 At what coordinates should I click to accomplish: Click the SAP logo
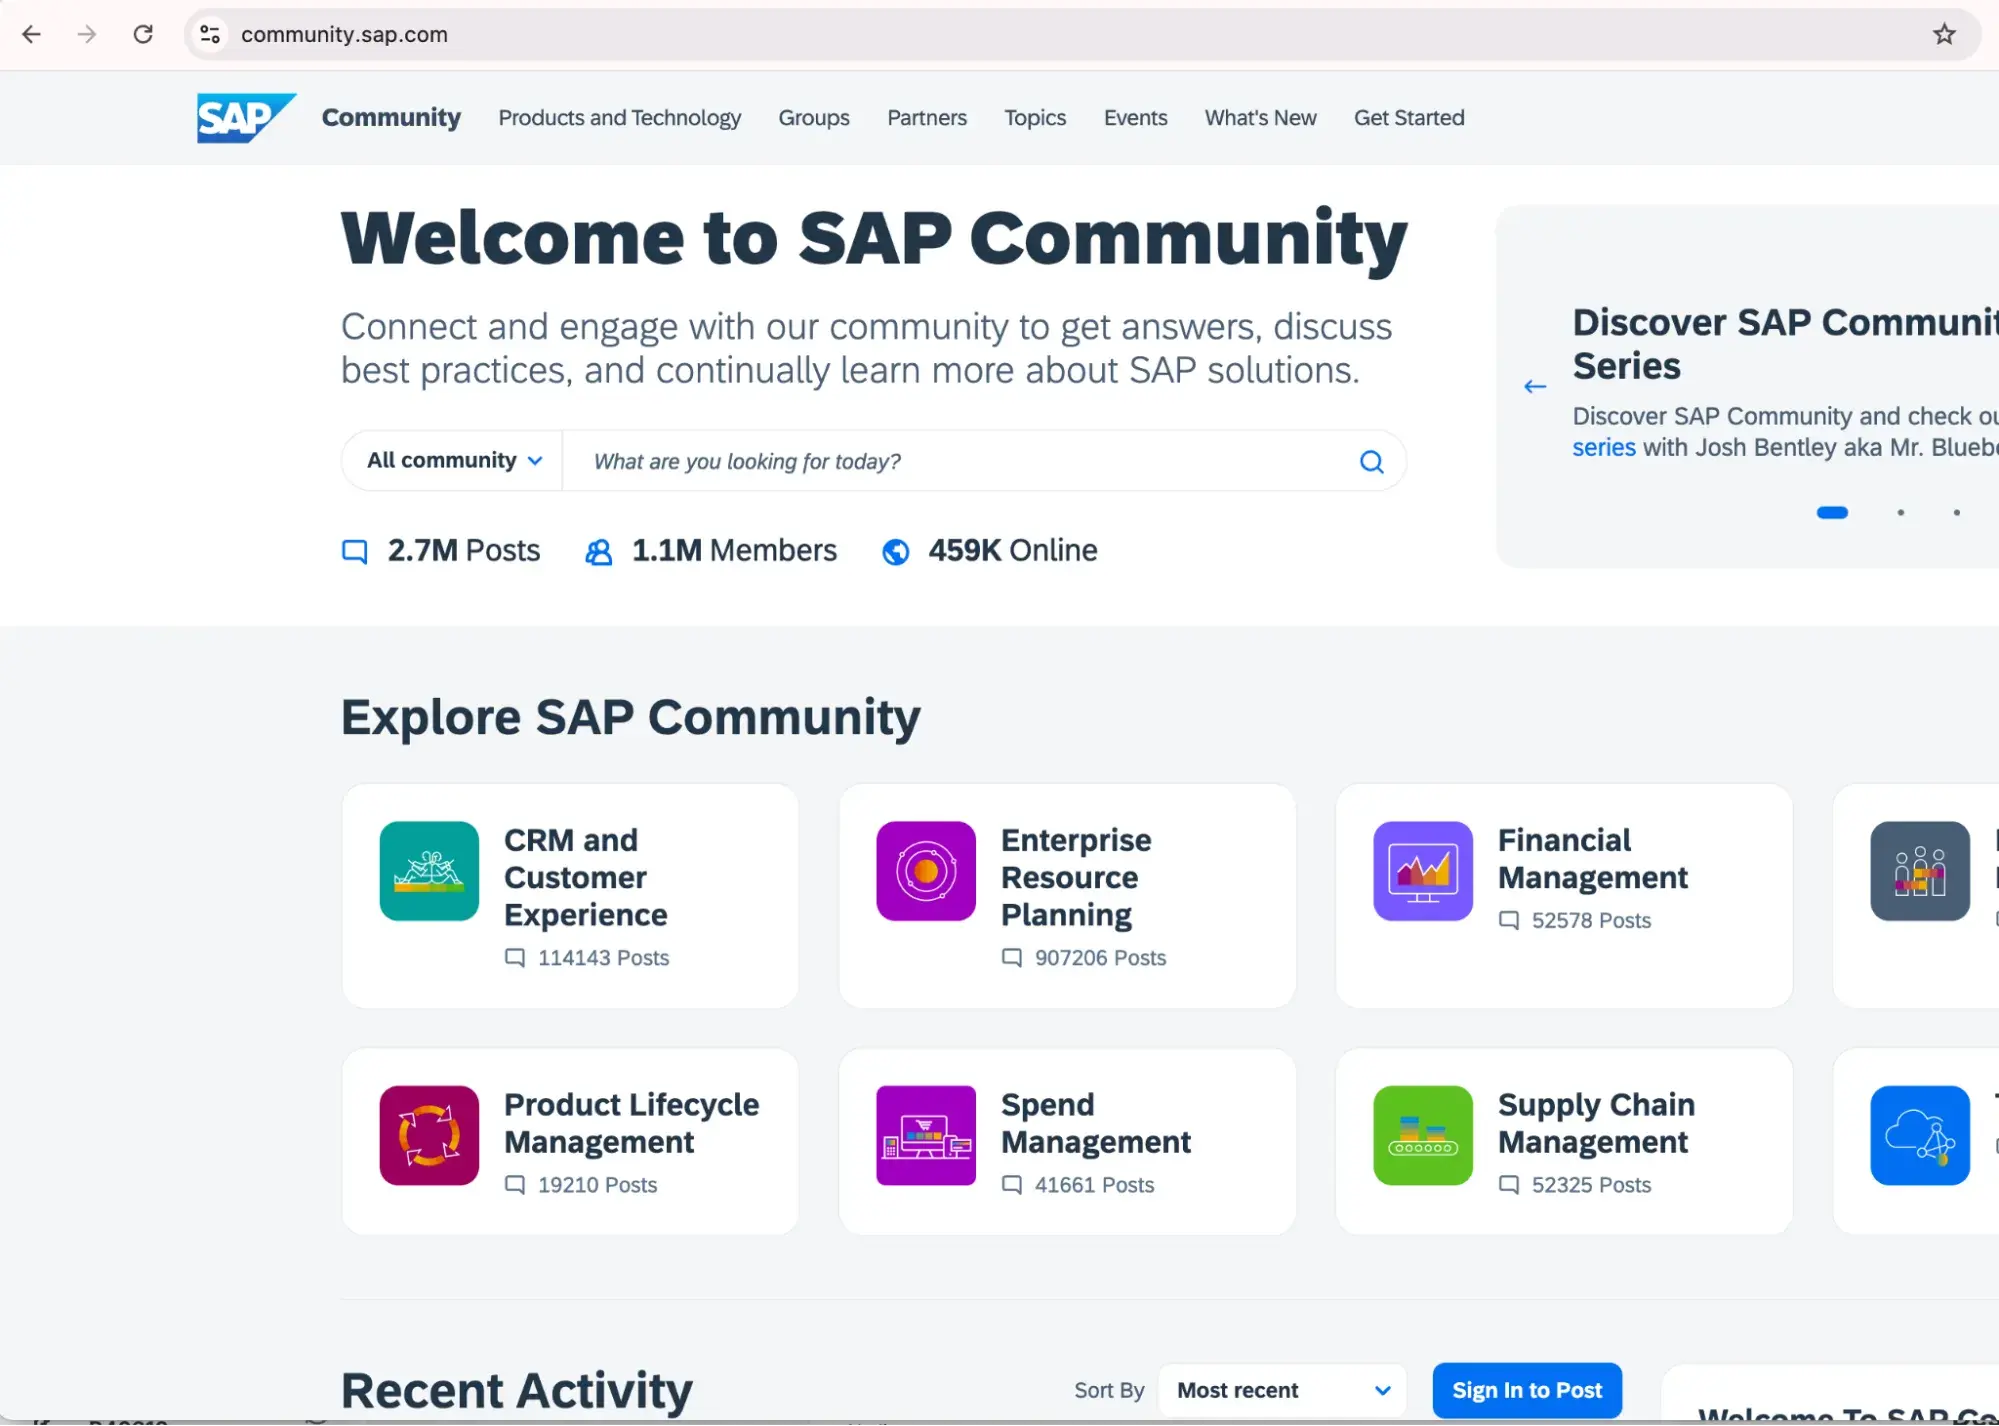[x=246, y=118]
